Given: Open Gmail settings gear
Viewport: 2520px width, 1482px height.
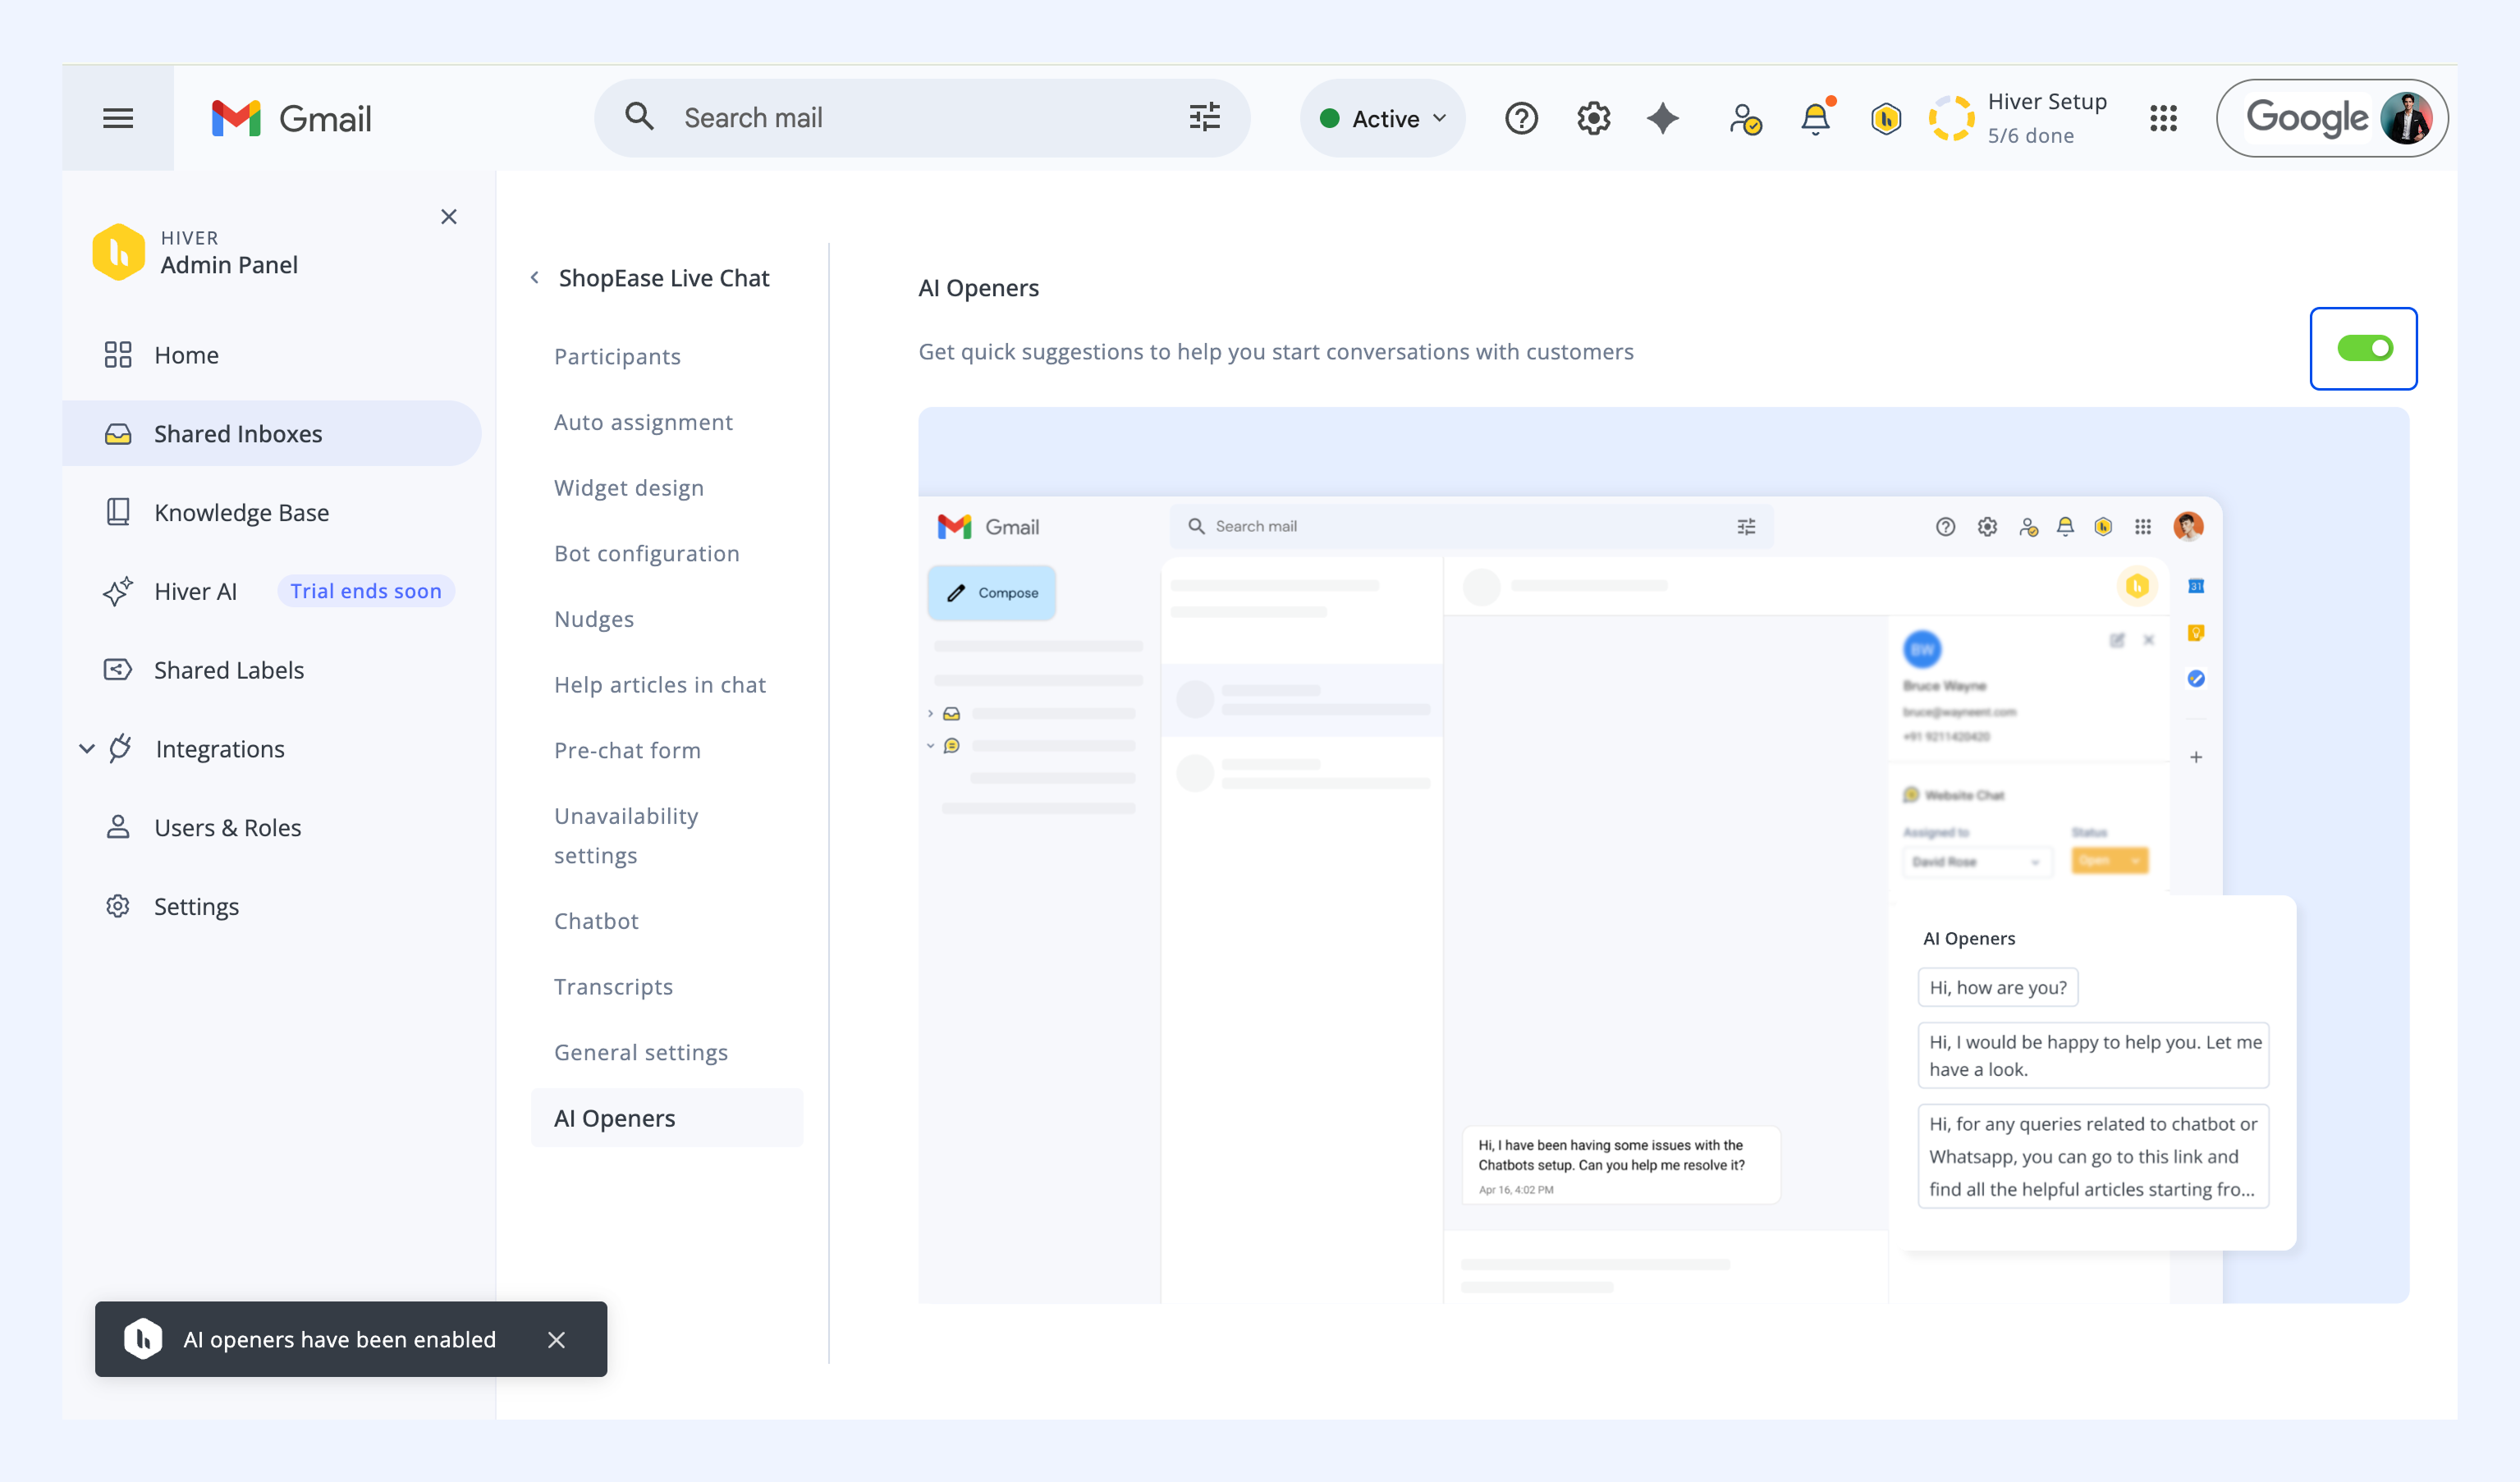Looking at the screenshot, I should (1593, 118).
